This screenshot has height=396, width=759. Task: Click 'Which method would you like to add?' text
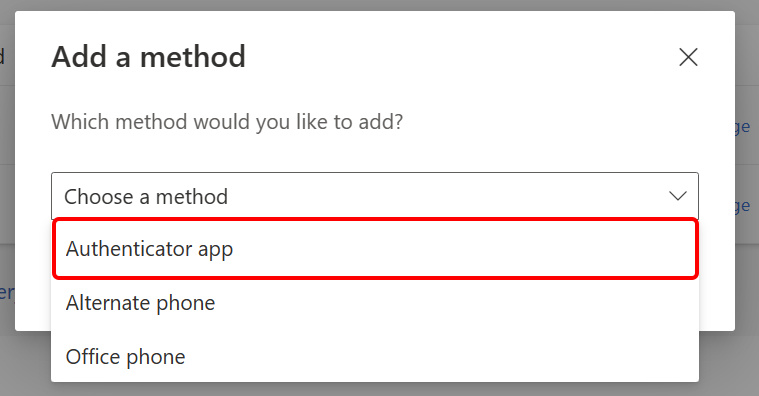[x=227, y=122]
